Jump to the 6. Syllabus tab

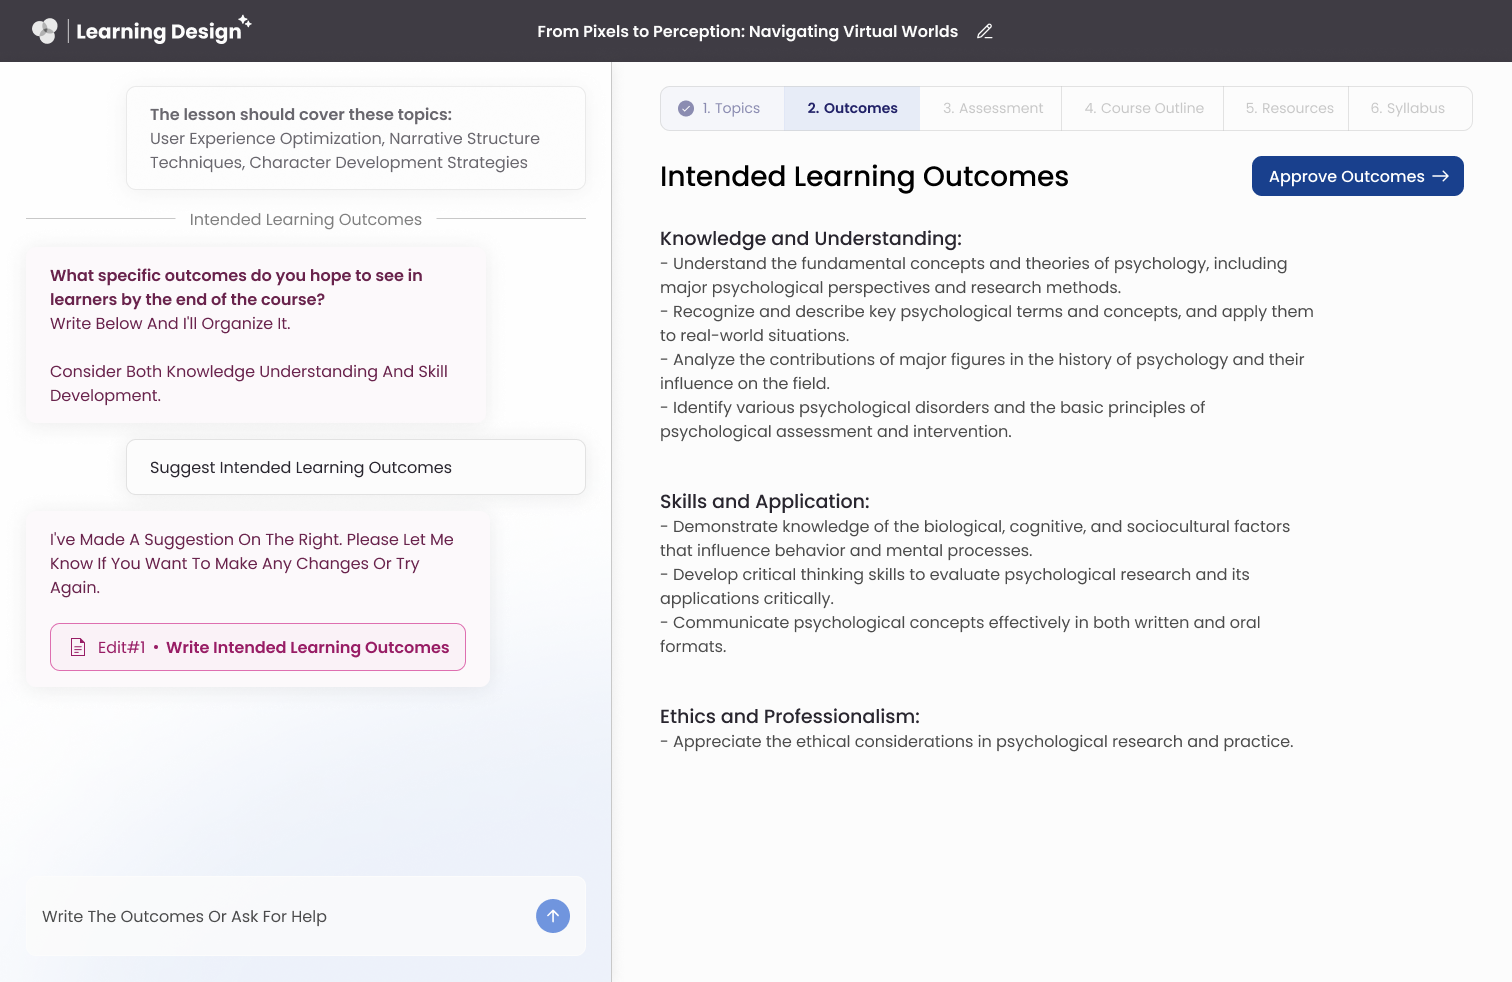pyautogui.click(x=1407, y=108)
